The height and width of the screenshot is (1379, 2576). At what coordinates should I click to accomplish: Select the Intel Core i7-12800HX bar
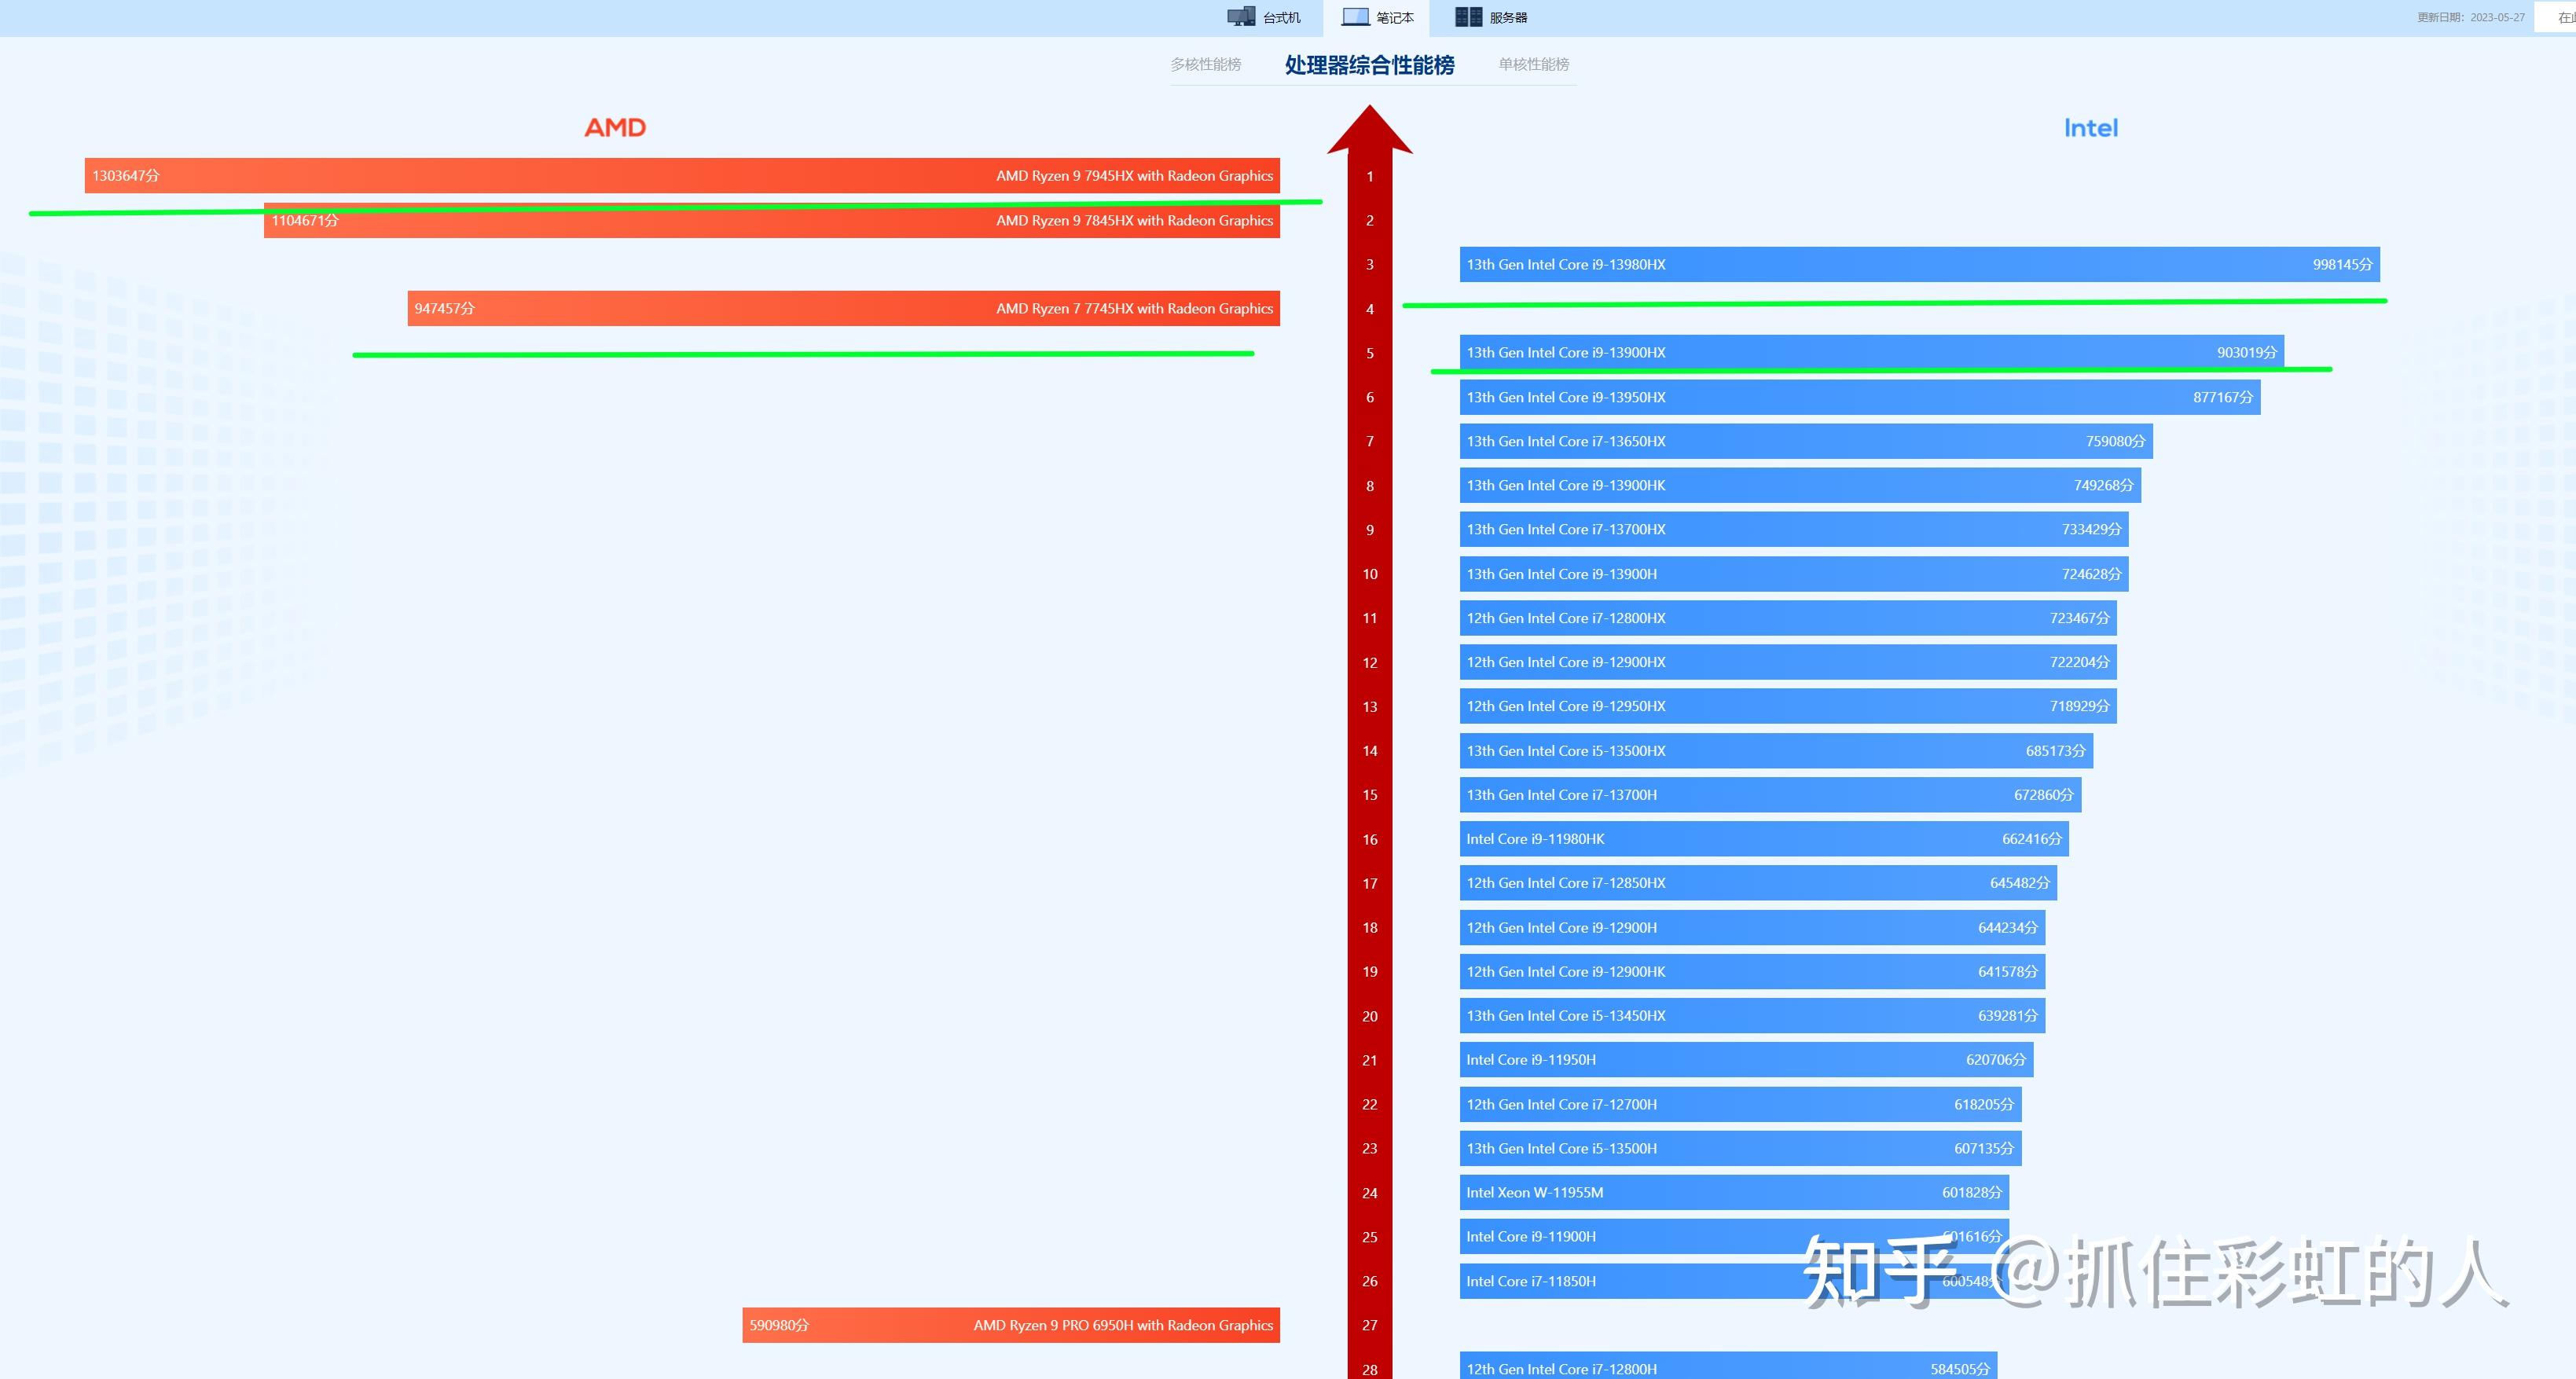click(x=1788, y=618)
